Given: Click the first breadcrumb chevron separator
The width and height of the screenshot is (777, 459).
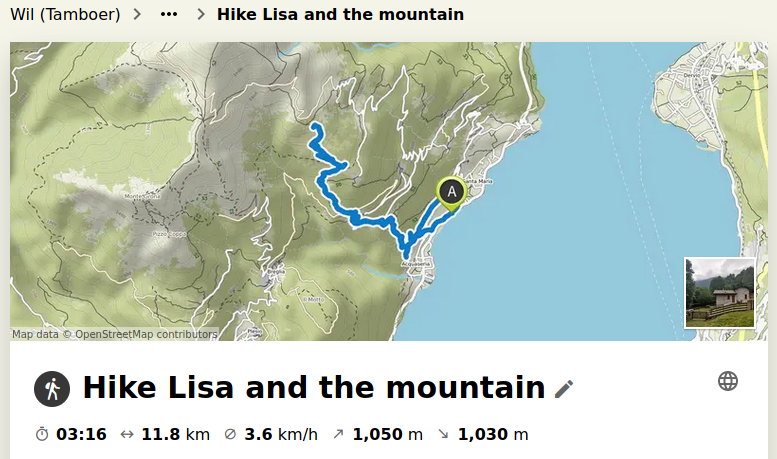Looking at the screenshot, I should pos(137,14).
